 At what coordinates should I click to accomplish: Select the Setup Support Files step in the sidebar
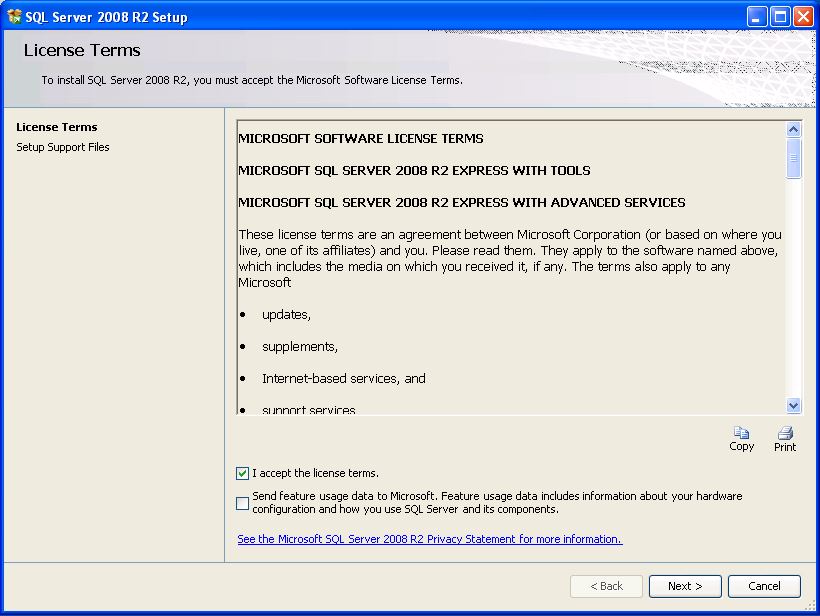[x=63, y=147]
